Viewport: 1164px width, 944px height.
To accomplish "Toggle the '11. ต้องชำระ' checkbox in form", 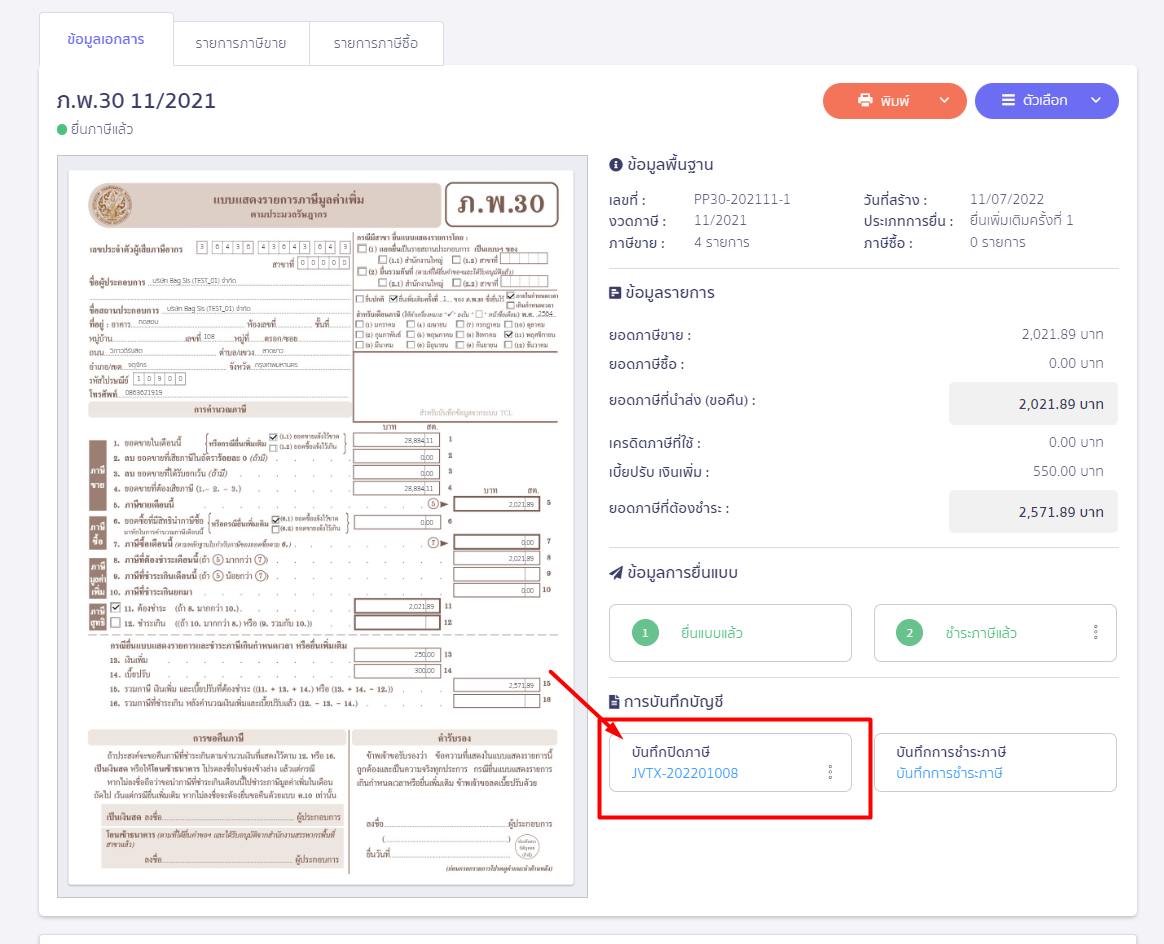I will coord(116,607).
